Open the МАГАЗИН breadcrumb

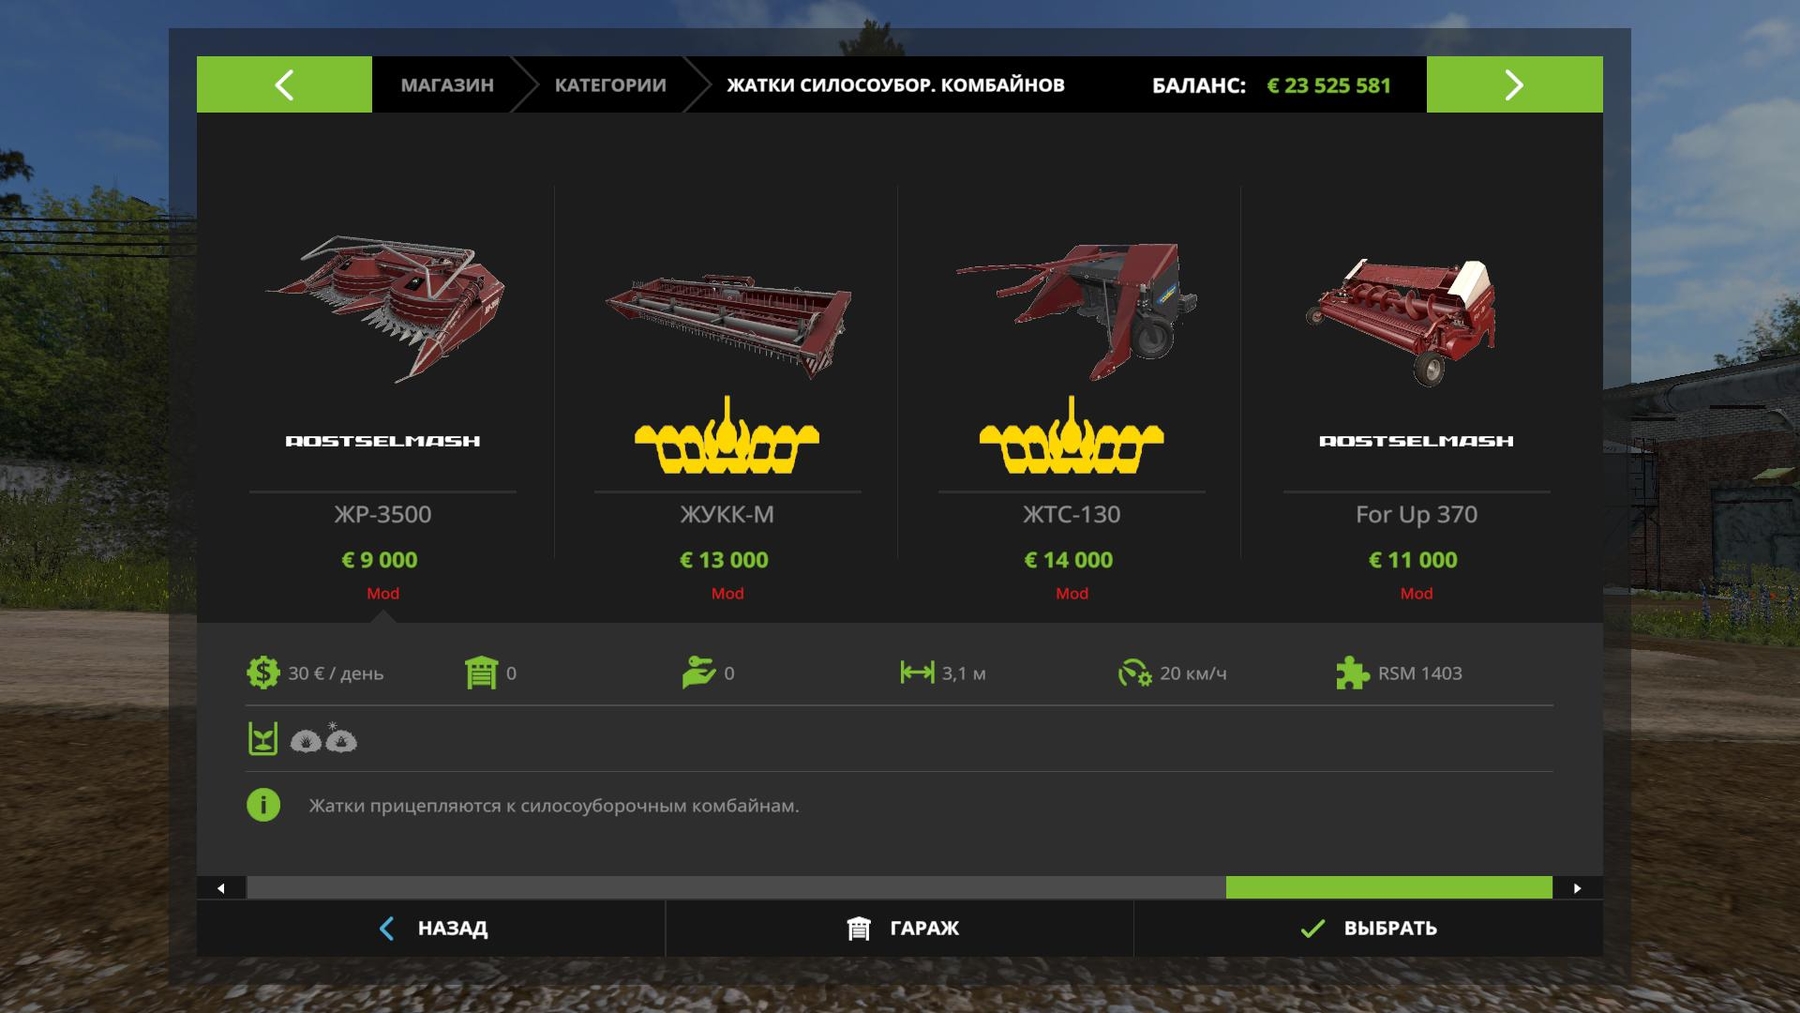click(447, 85)
